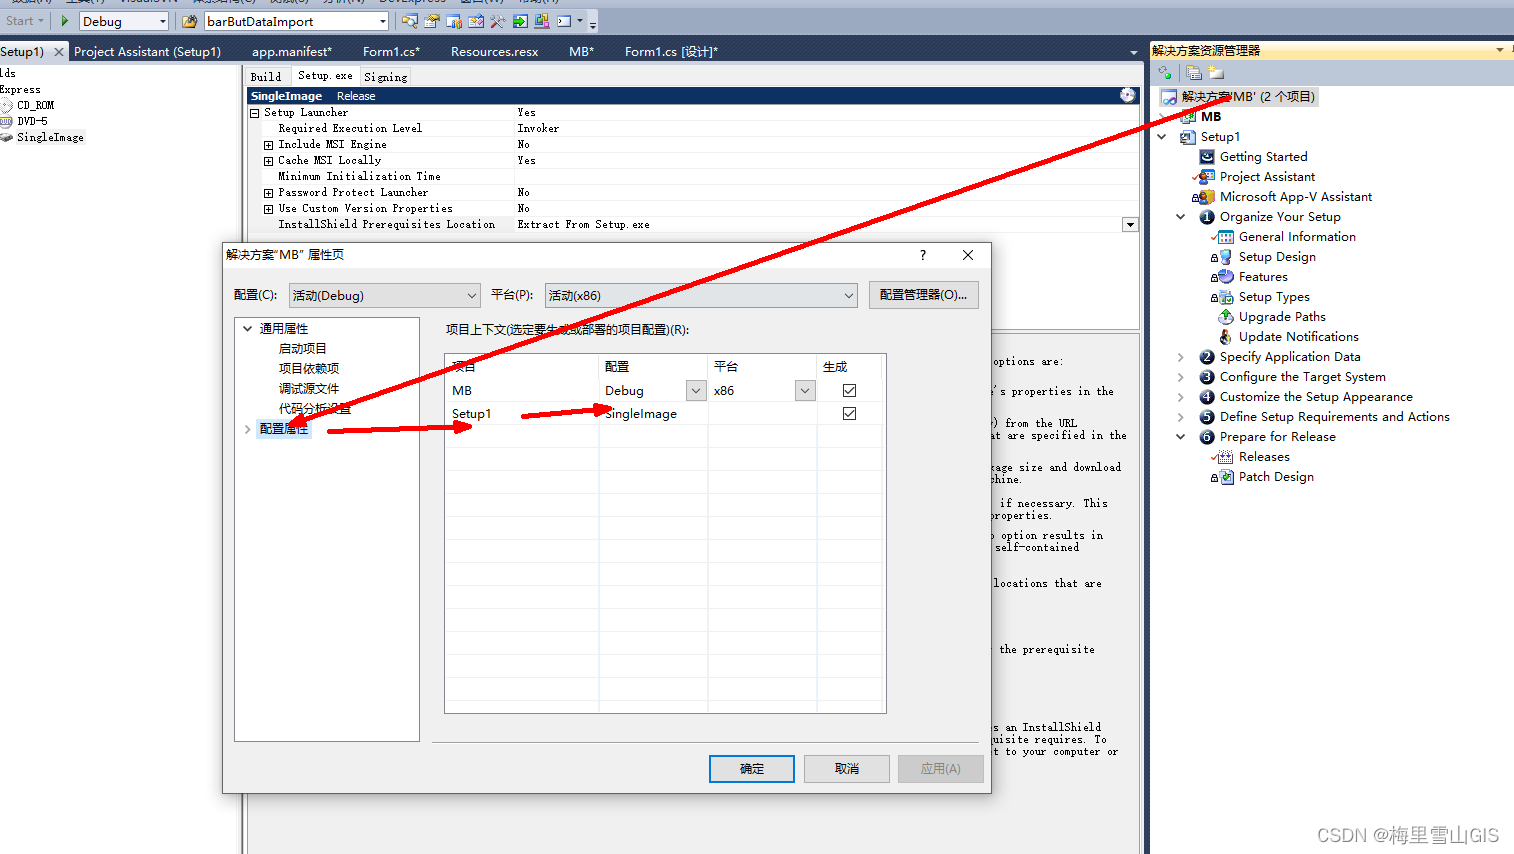Click the Setup Design node icon
This screenshot has height=854, width=1514.
pos(1225,257)
